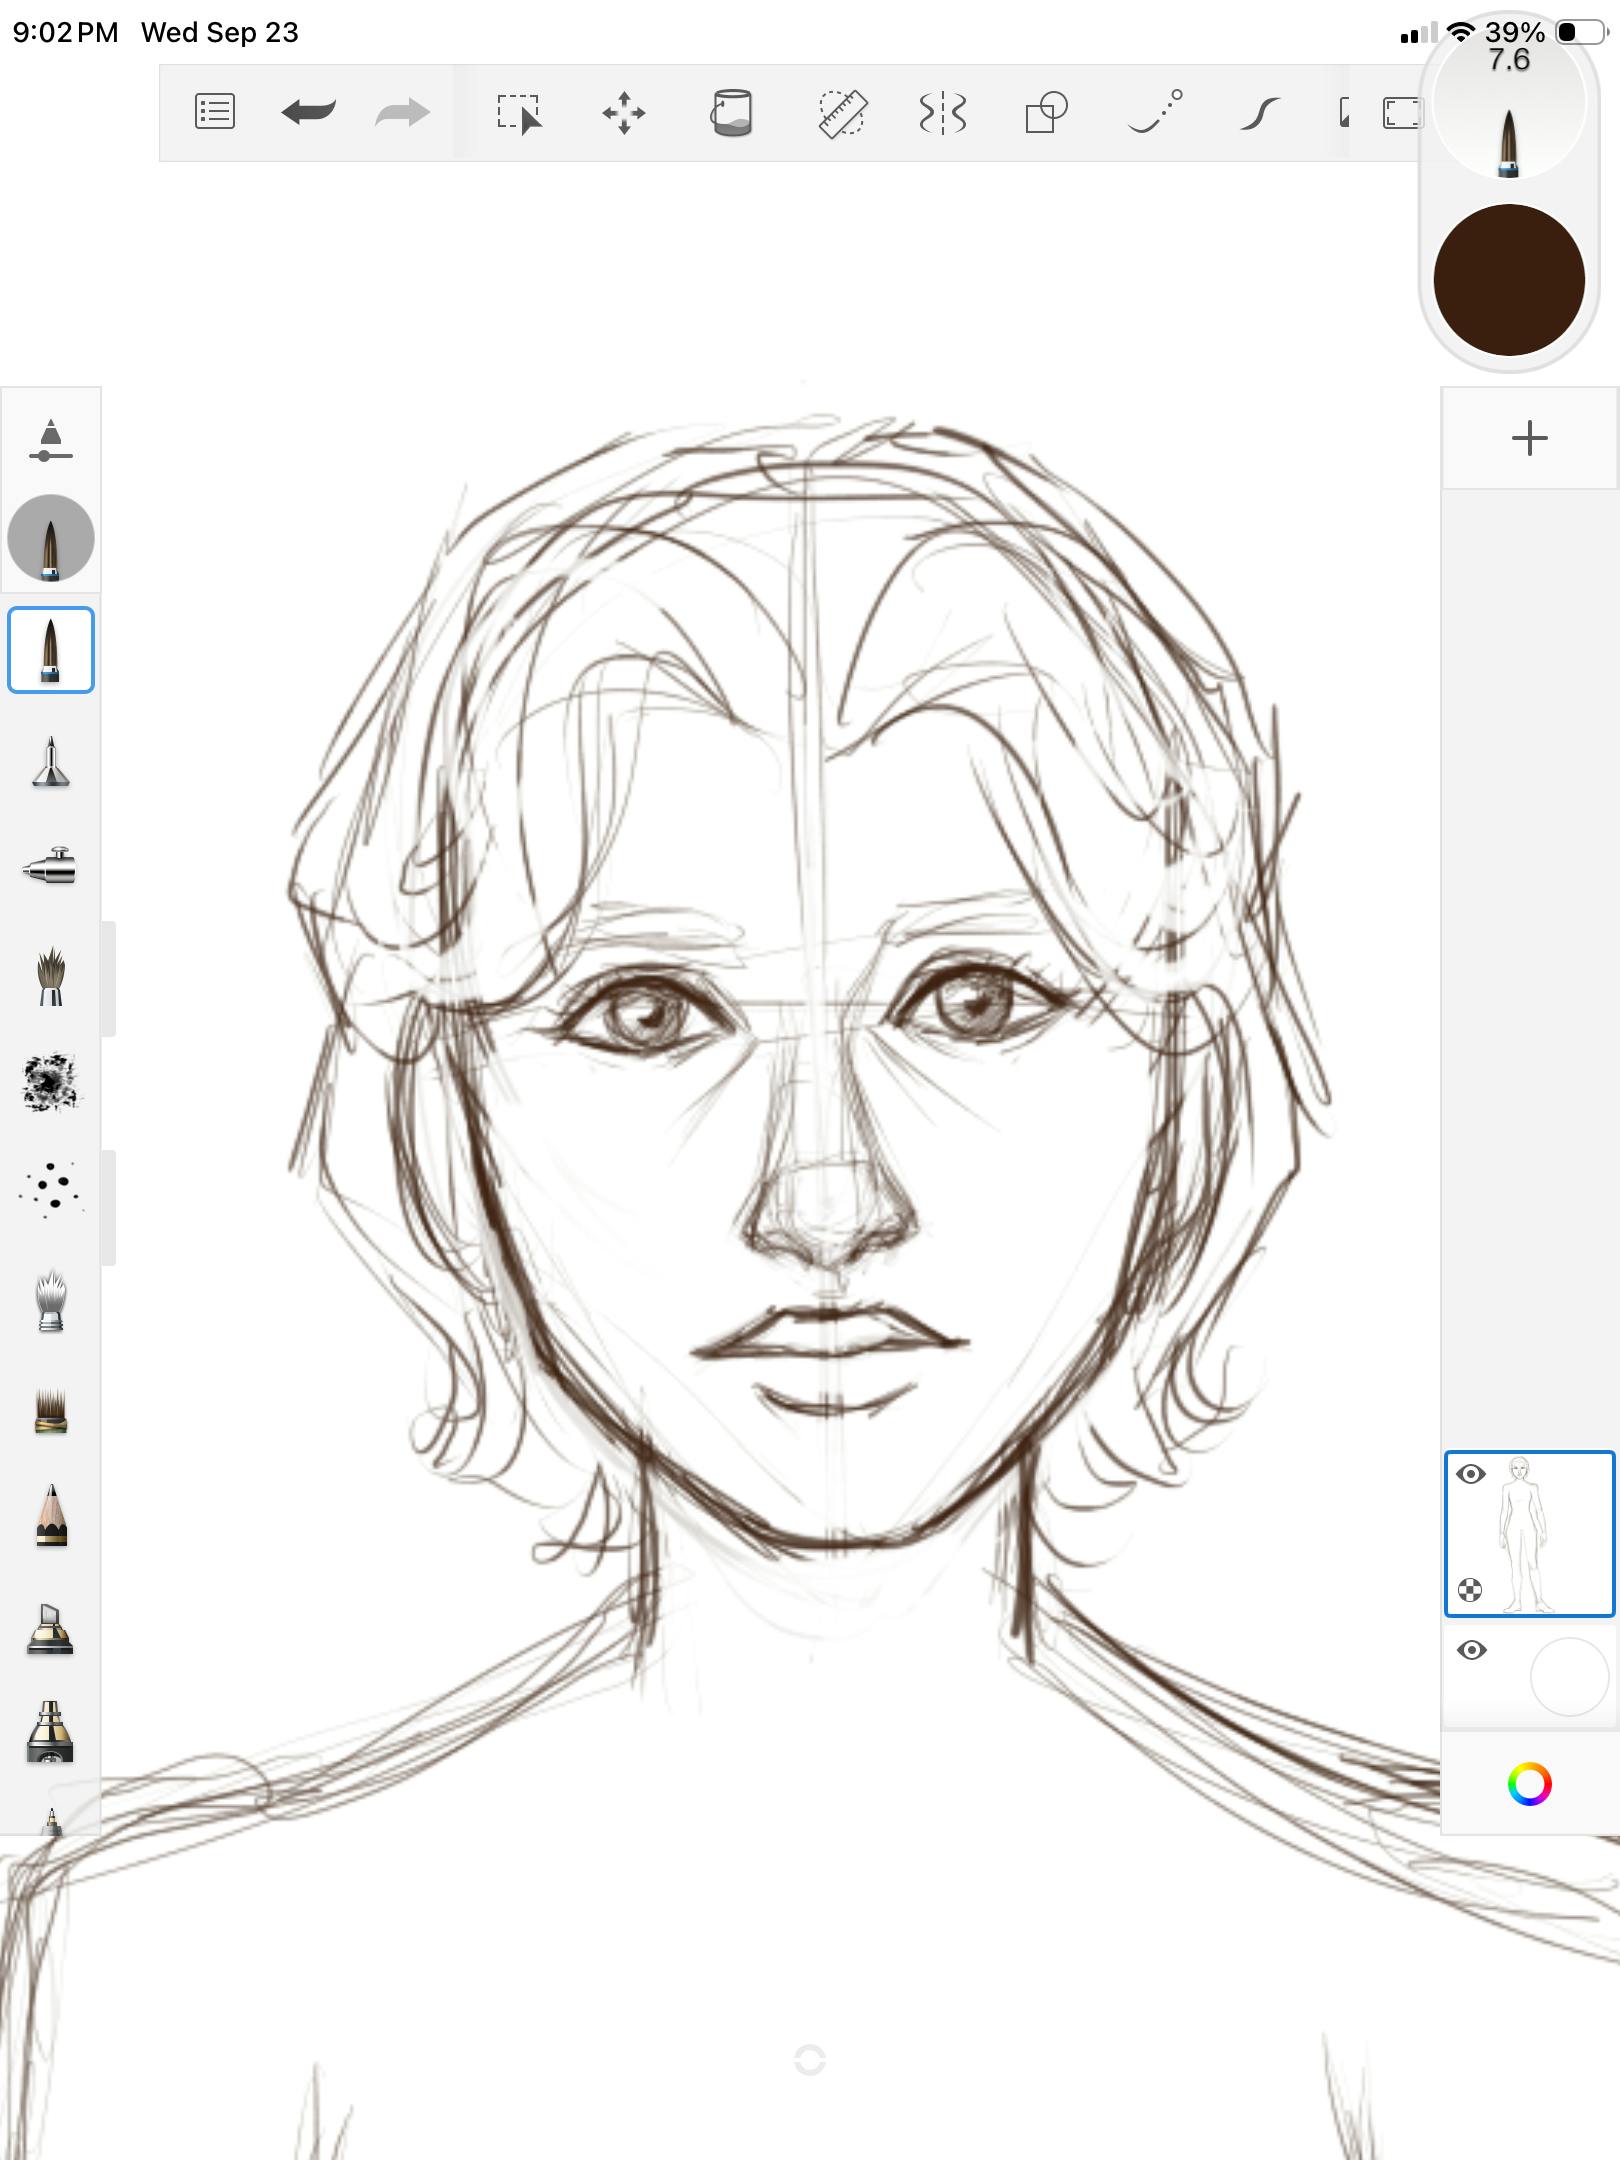Open the draw shapes tool

pyautogui.click(x=1046, y=112)
